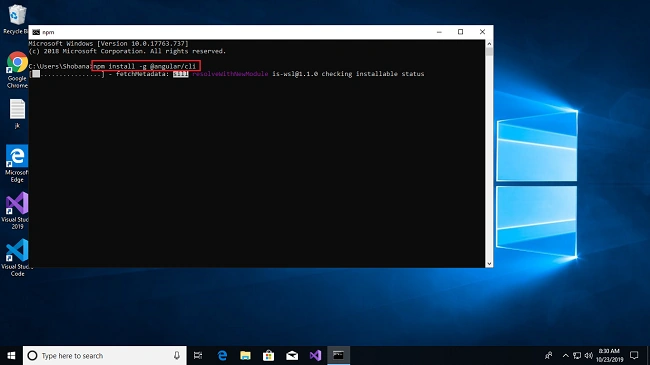
Task: Click the npm window scrollbar up arrow
Action: [489, 44]
